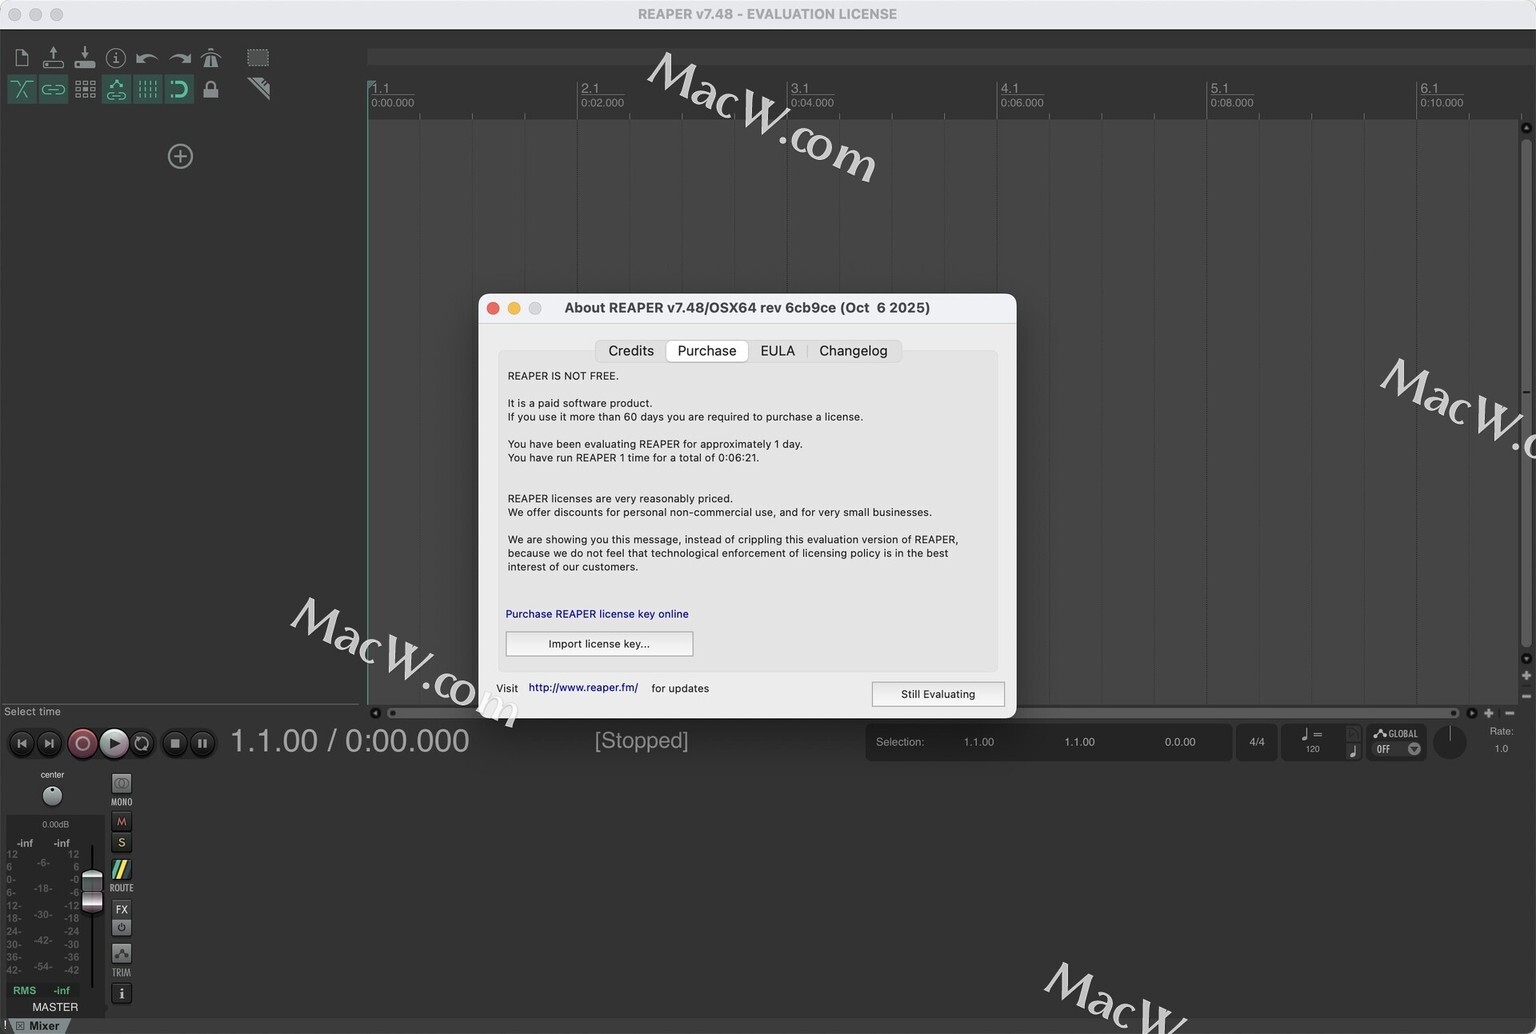Open the http://www.reaper.fm/ link
Screen dimensions: 1536x1034
[583, 688]
